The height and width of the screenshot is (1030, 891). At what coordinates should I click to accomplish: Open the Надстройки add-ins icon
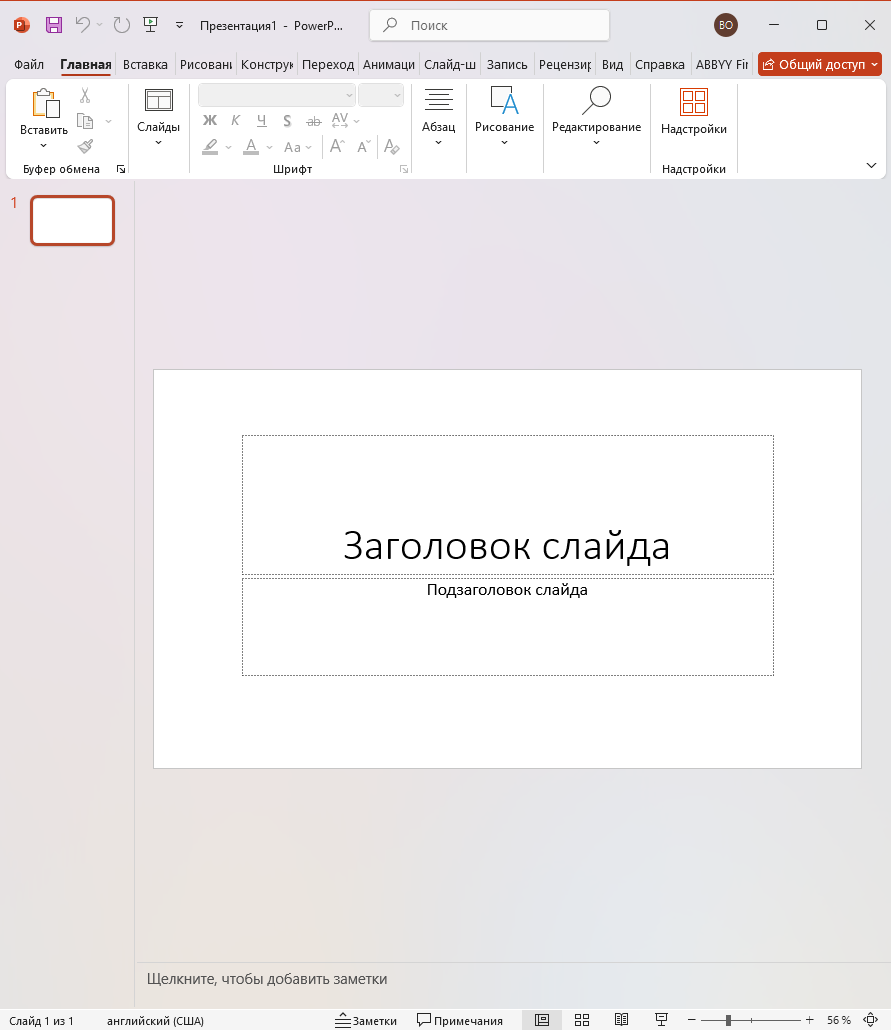pos(693,103)
